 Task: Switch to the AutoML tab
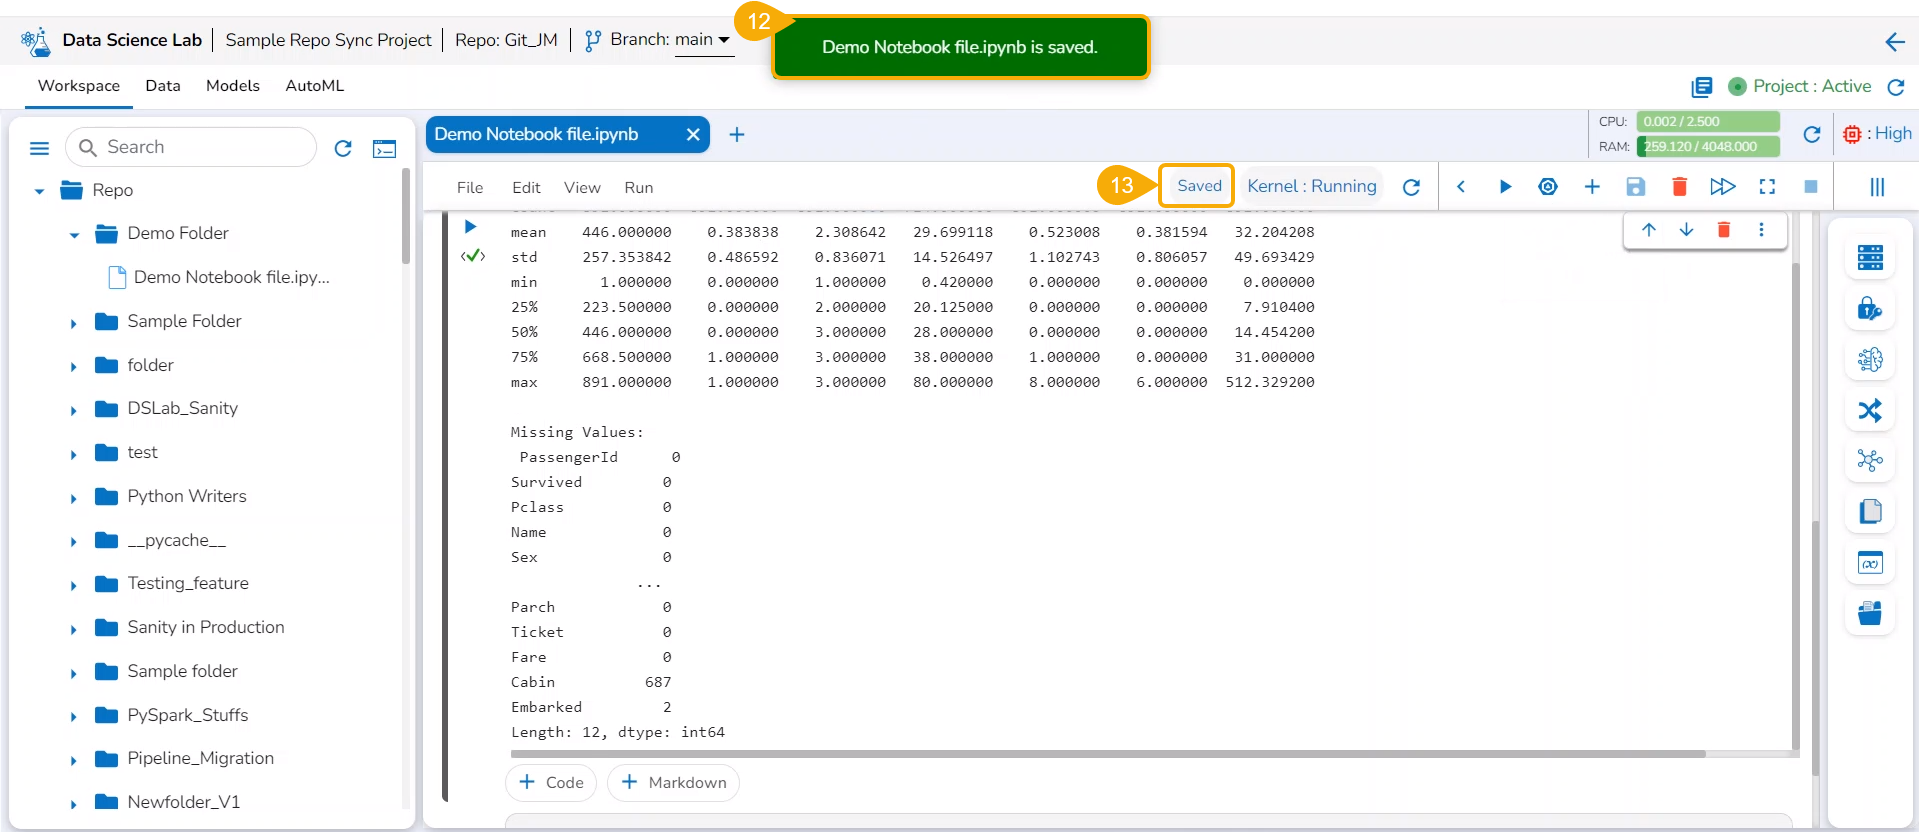[314, 86]
